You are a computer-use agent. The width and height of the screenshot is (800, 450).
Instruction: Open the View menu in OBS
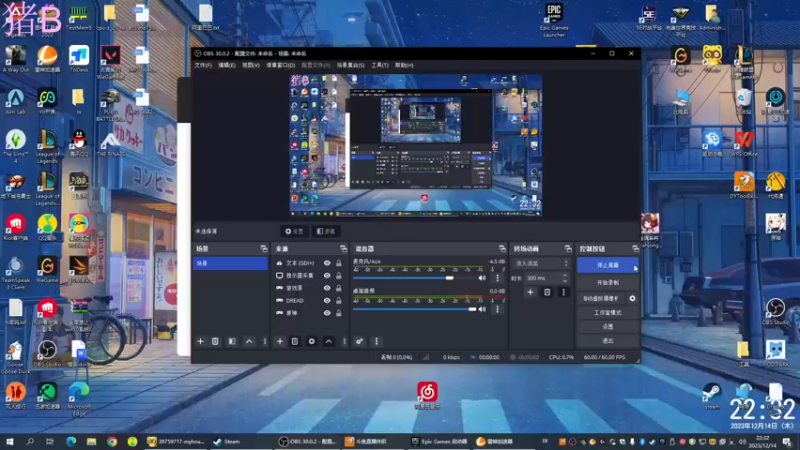[251, 65]
